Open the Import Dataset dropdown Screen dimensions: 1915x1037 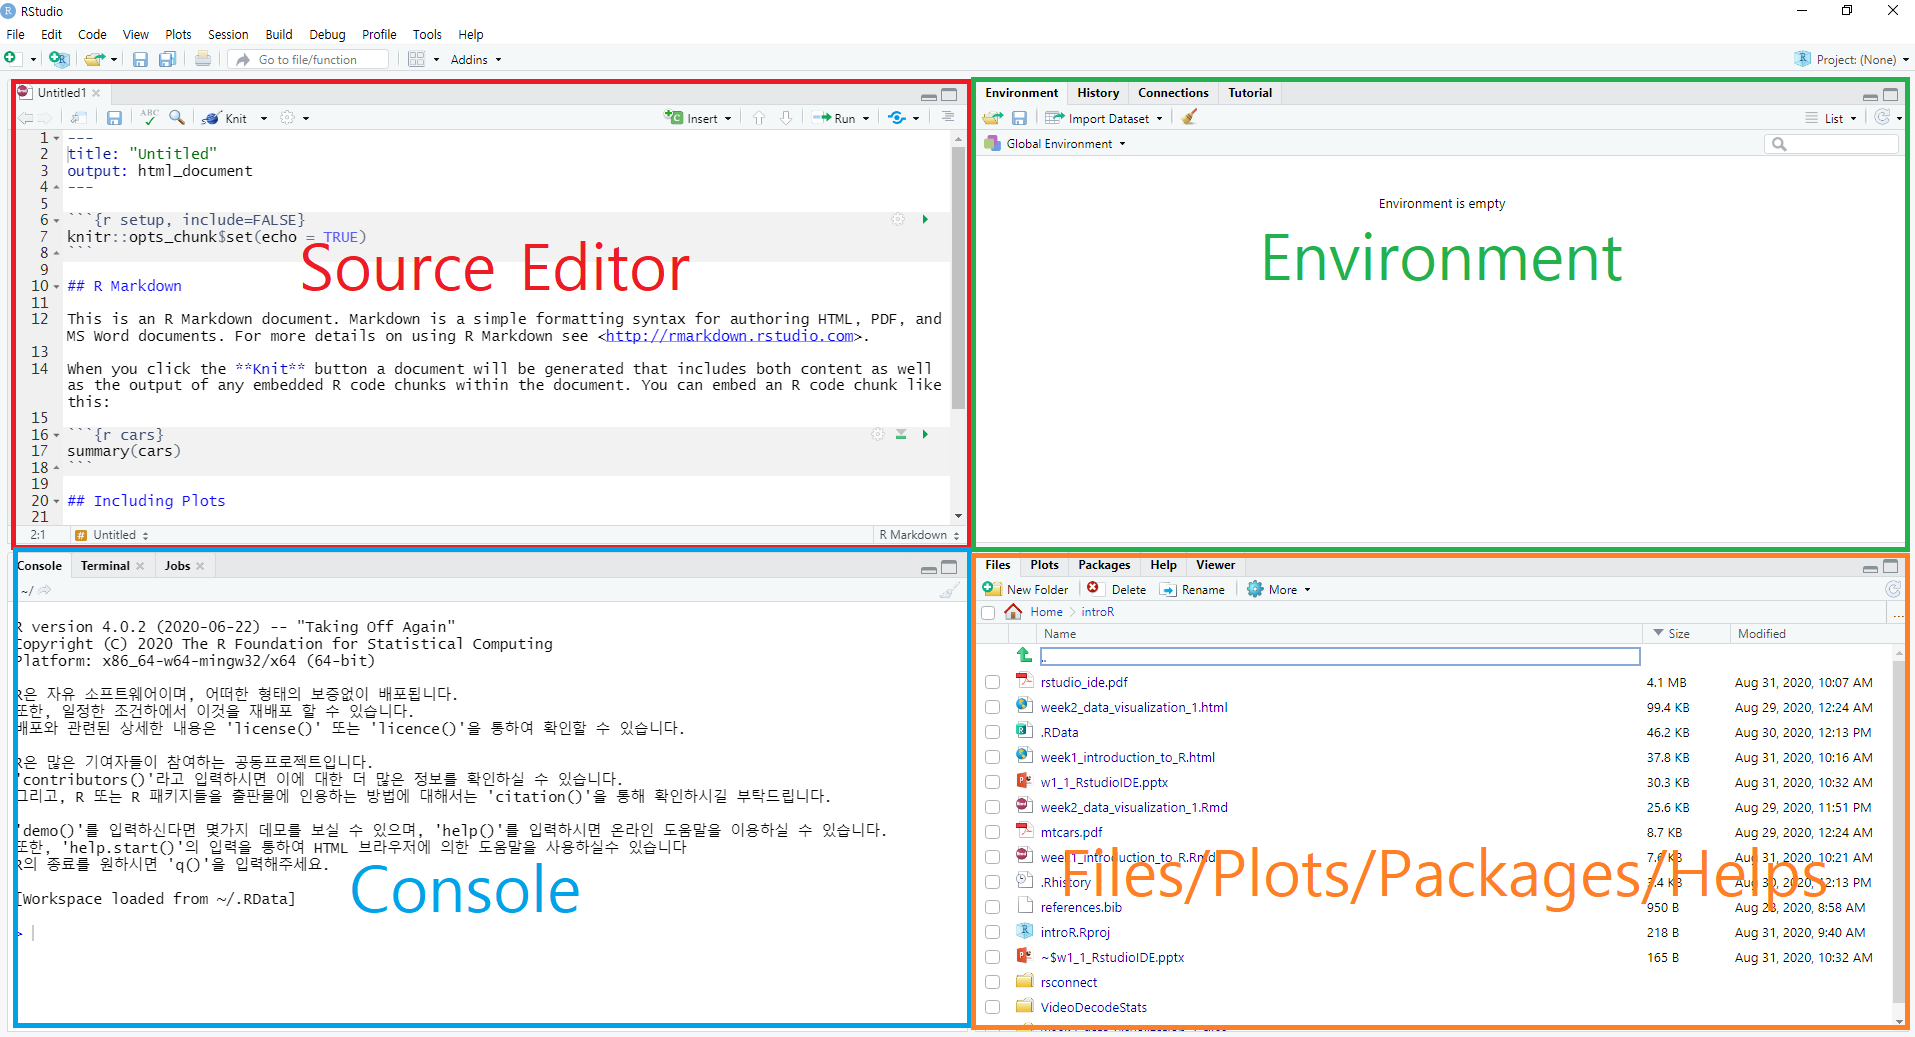pos(1106,118)
